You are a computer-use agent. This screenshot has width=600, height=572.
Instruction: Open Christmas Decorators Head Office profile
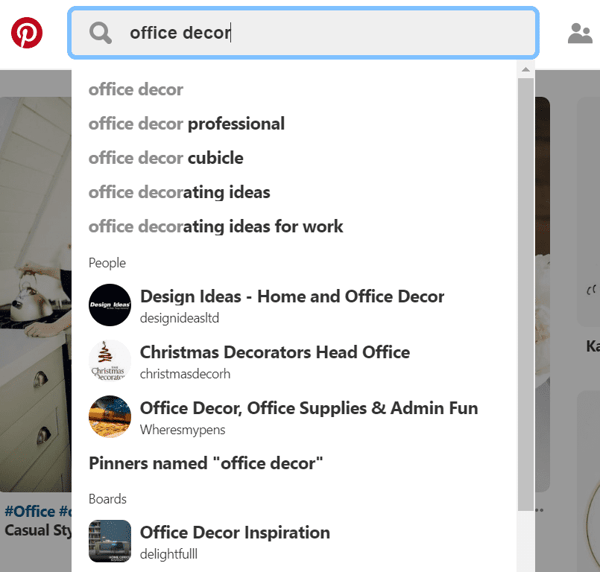pyautogui.click(x=275, y=352)
